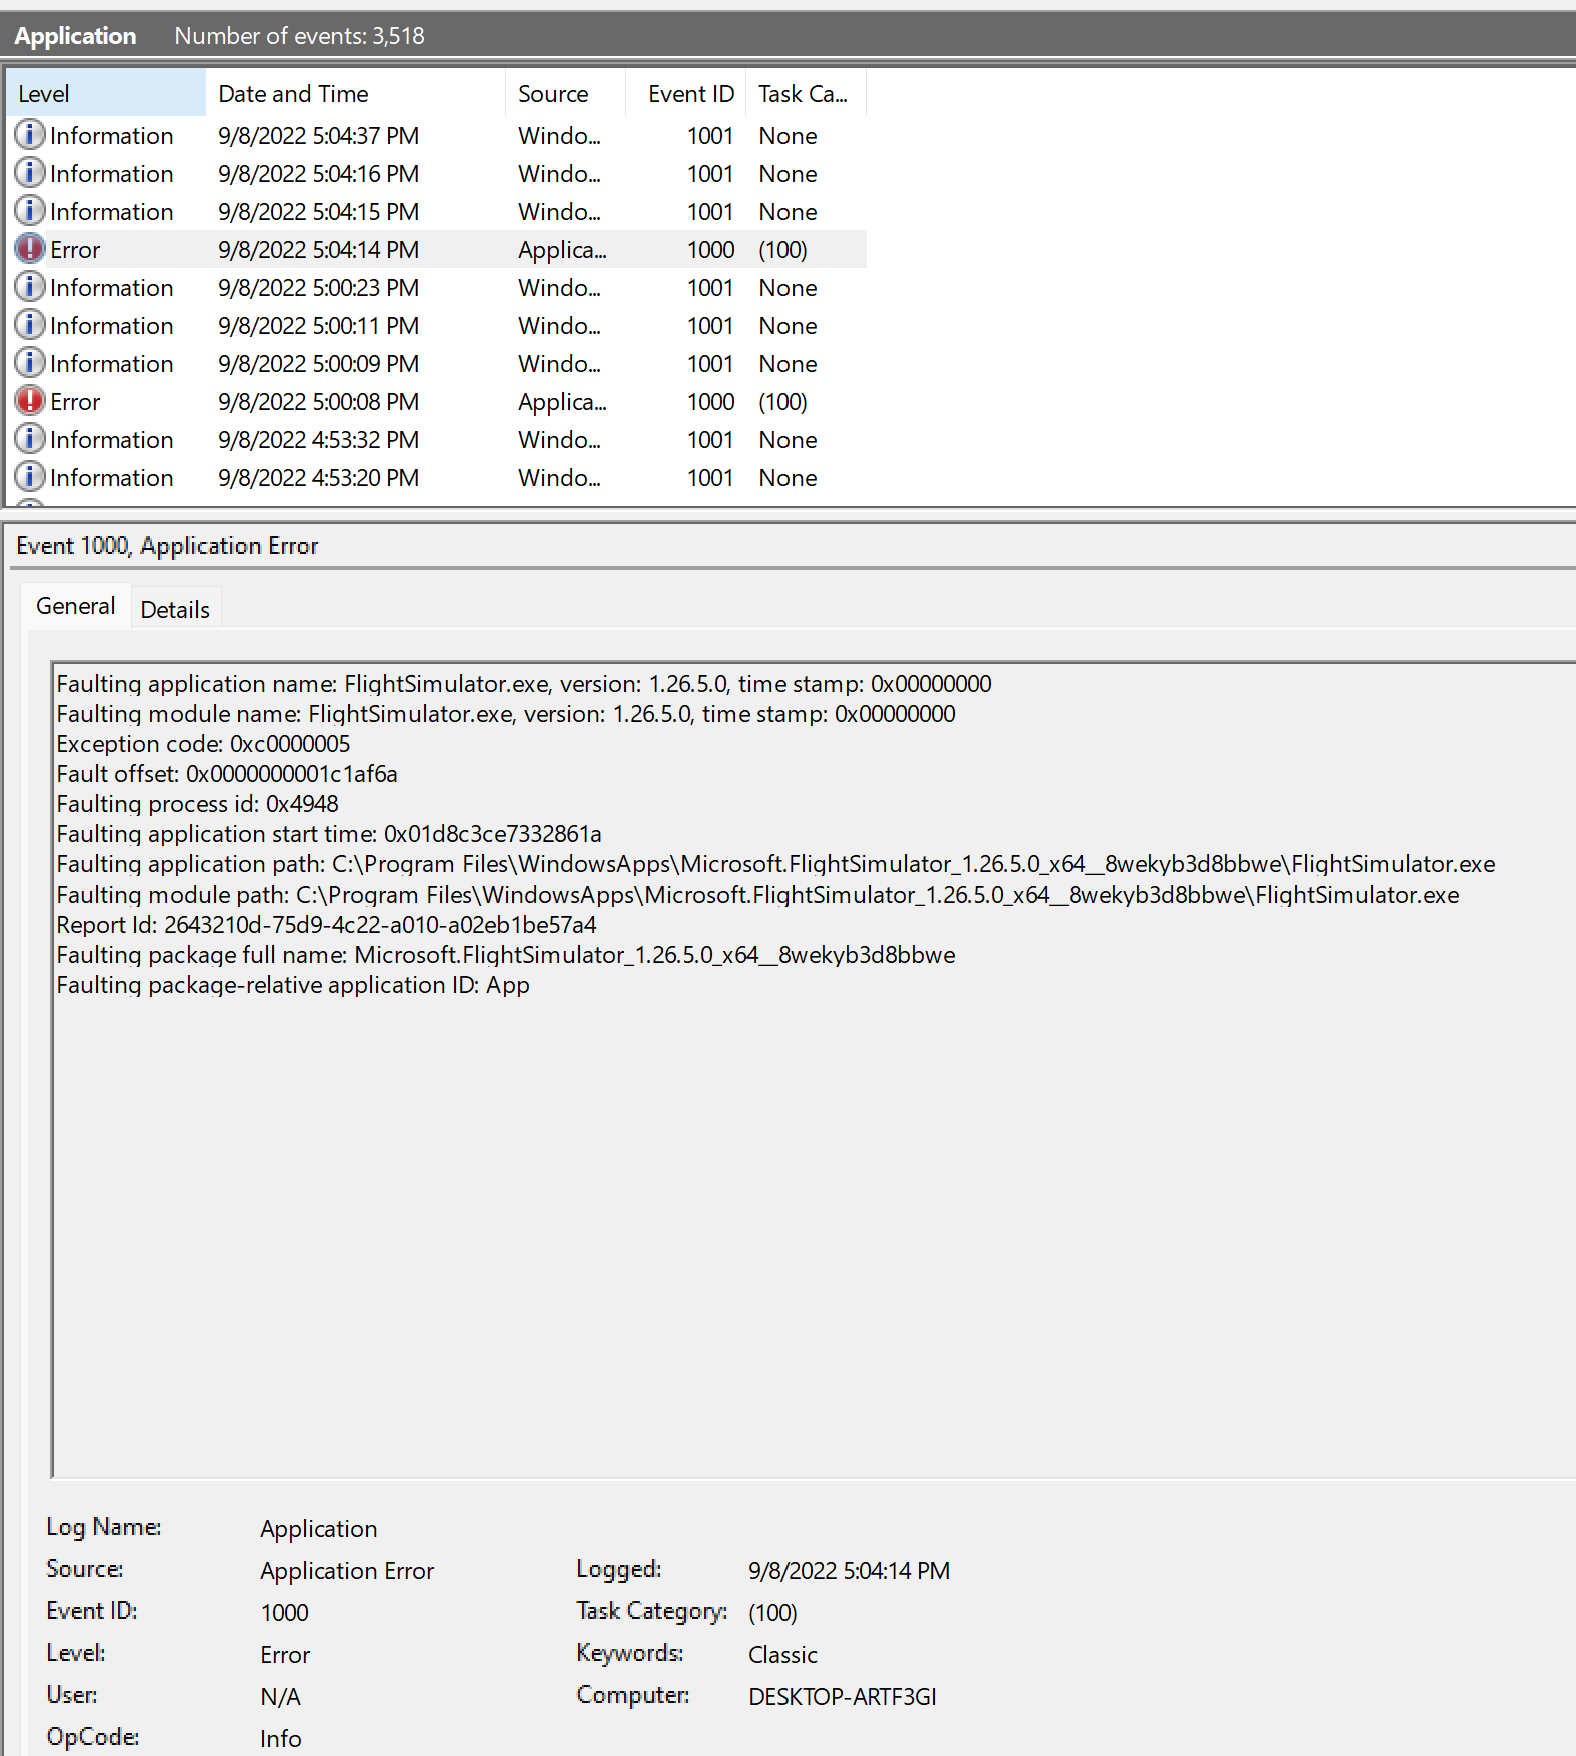Viewport: 1576px width, 1756px height.
Task: Click the Keywords value Classic
Action: coord(783,1655)
